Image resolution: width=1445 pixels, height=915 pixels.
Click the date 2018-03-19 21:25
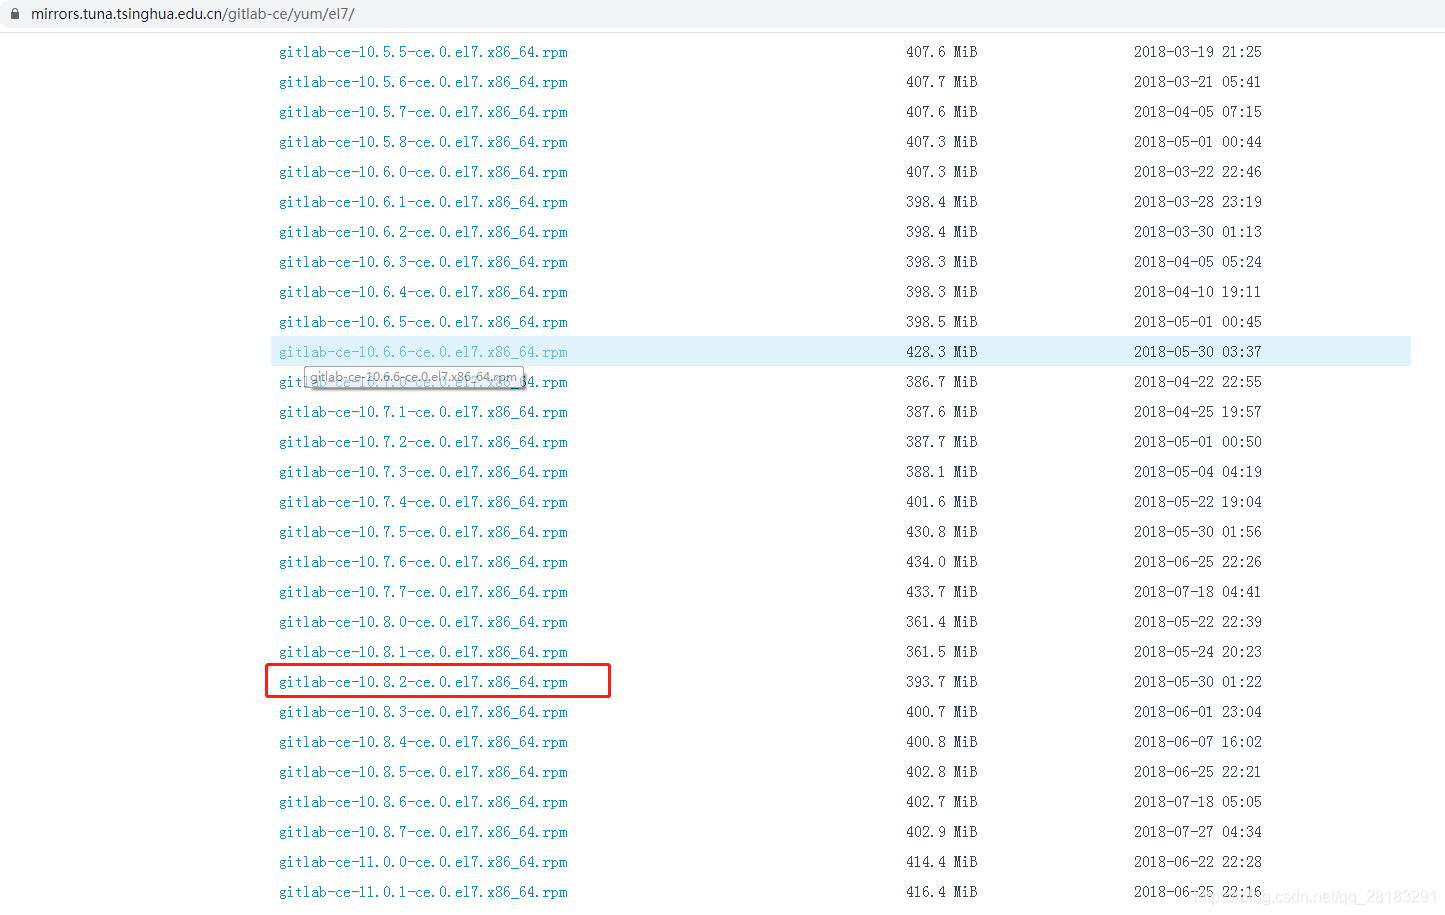point(1198,52)
